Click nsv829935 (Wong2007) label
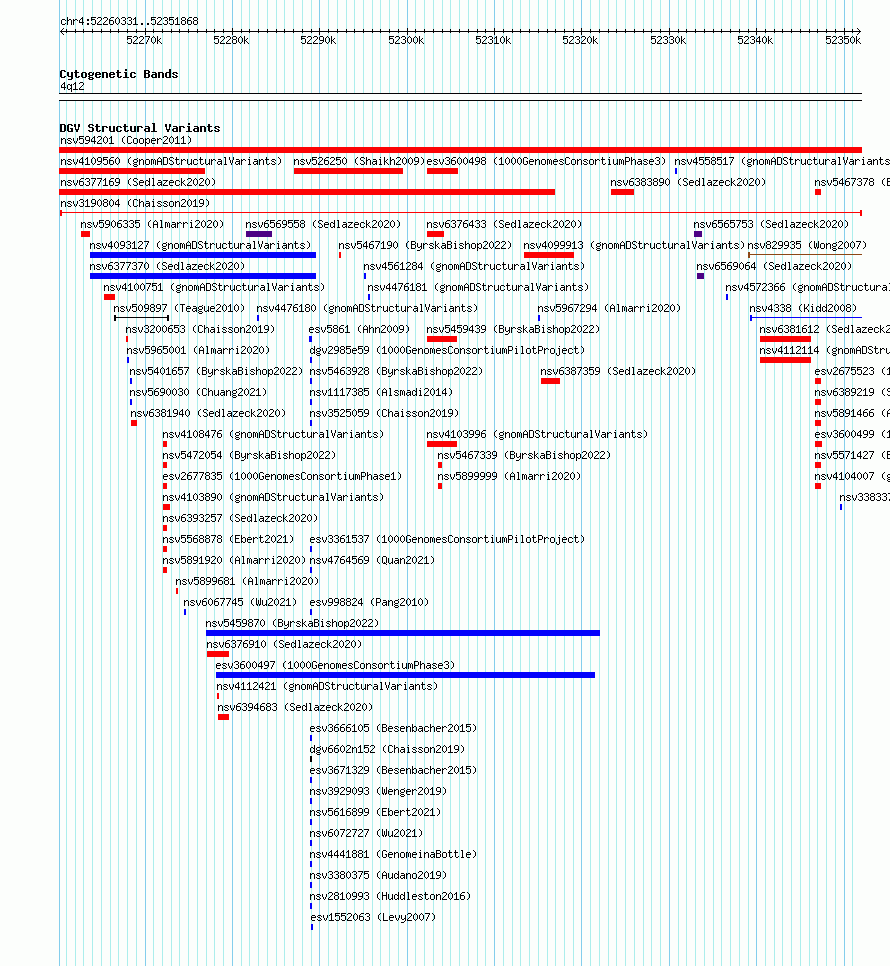The image size is (890, 966). pos(807,245)
